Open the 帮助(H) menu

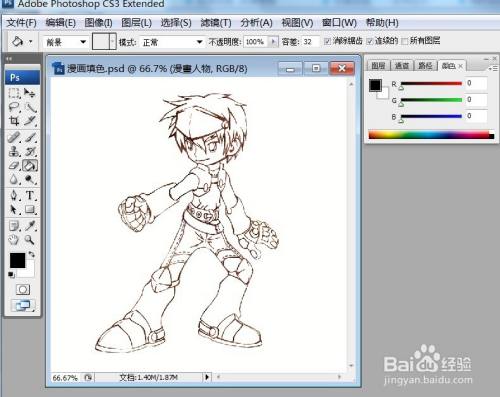point(382,23)
